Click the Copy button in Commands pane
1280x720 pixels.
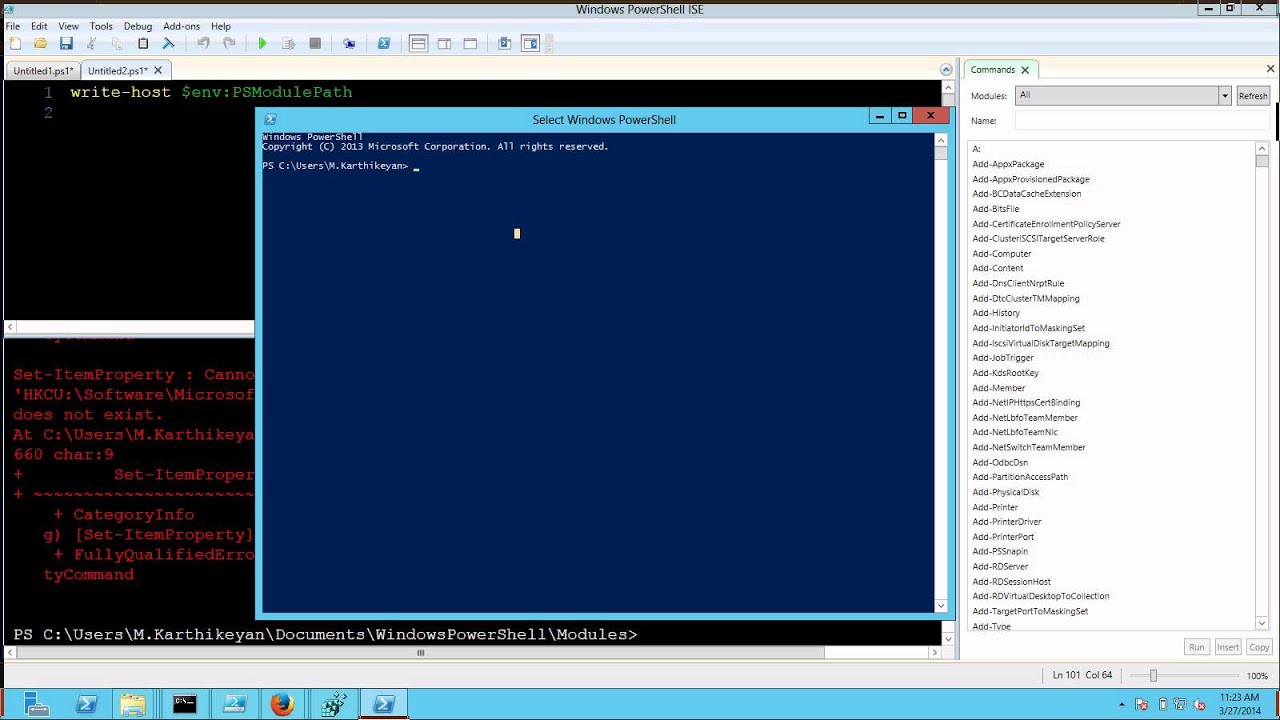tap(1259, 647)
